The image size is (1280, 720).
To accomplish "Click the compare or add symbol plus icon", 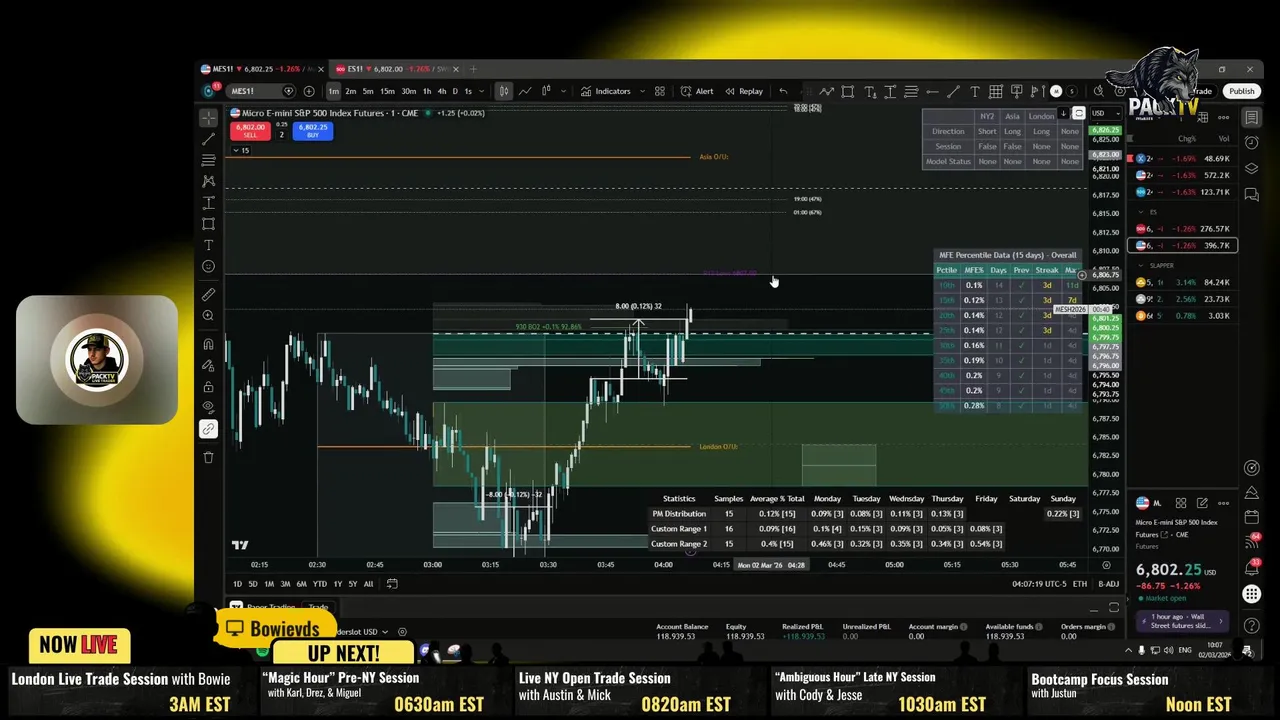I will 308,91.
